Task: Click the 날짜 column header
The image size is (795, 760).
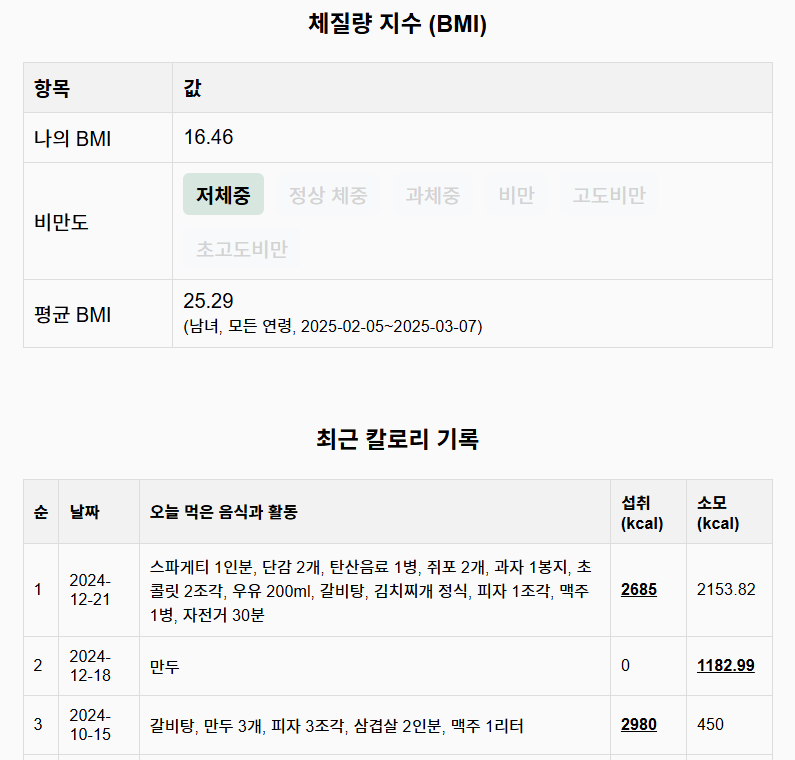Action: (99, 512)
